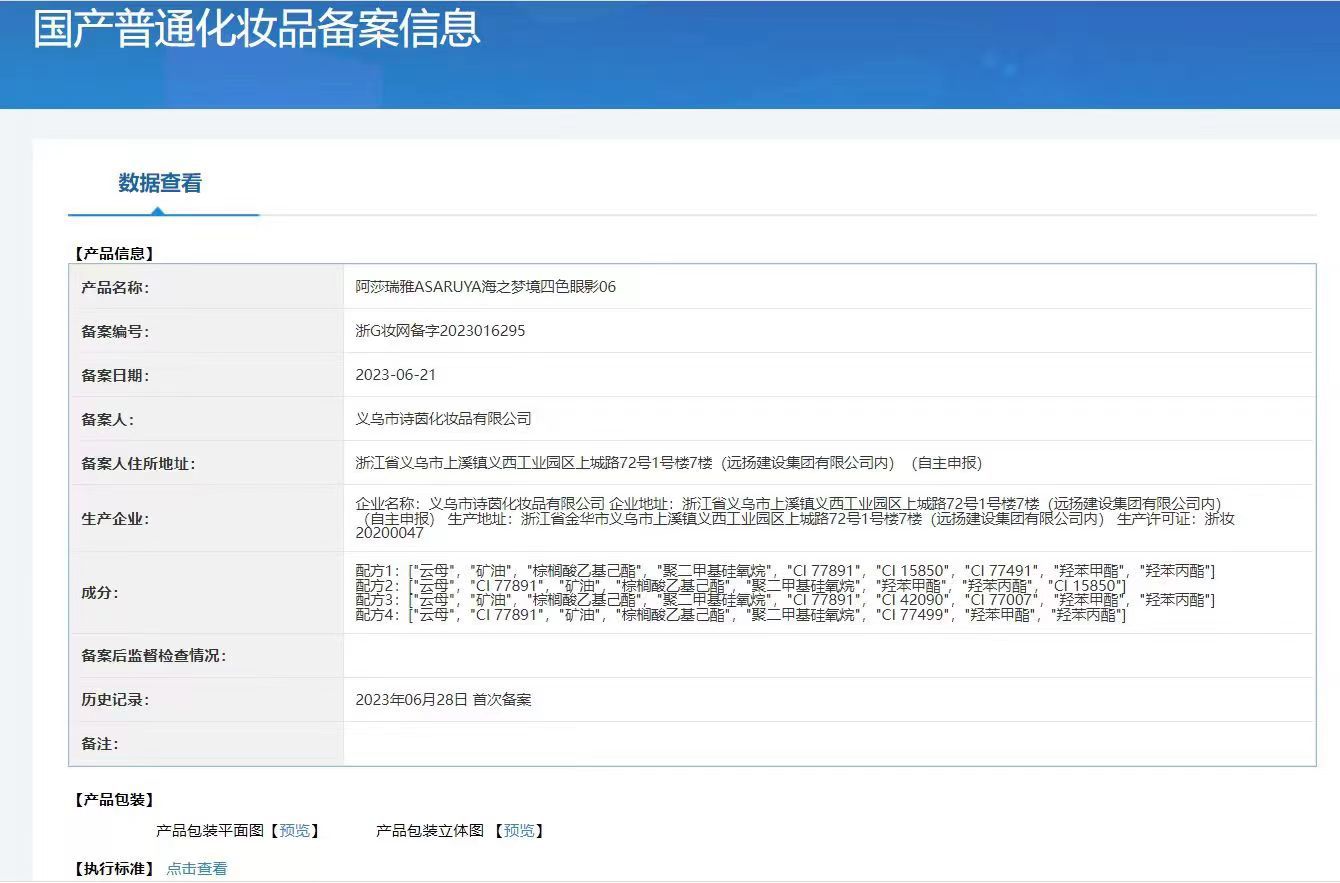Click the 历史记录 row label
Image resolution: width=1340 pixels, height=883 pixels.
click(x=115, y=700)
